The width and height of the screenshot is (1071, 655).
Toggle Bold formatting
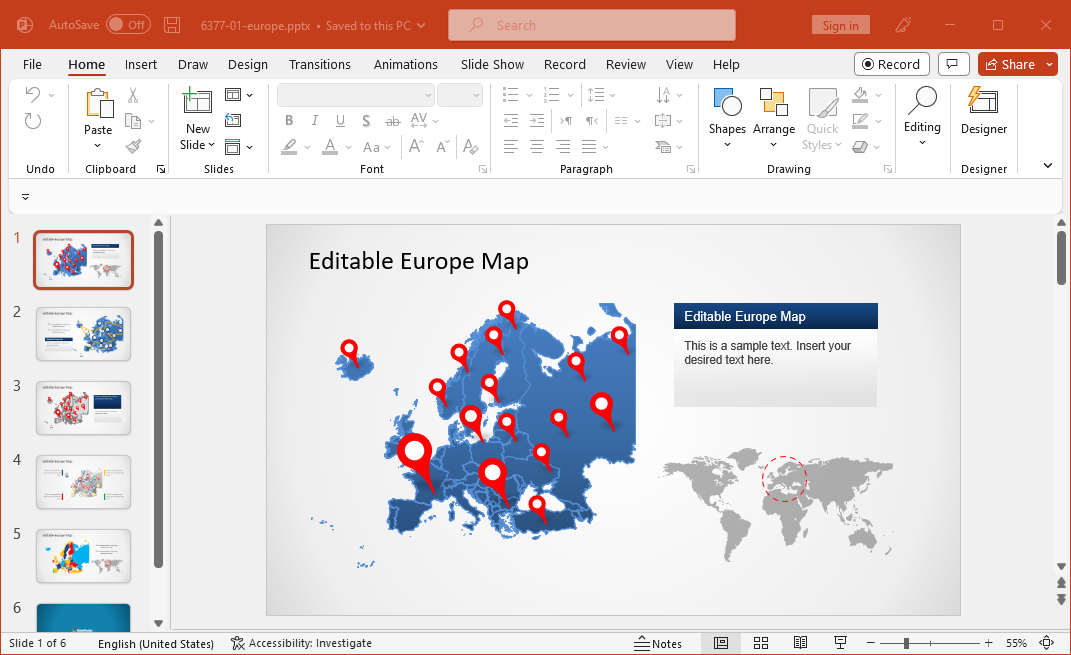pyautogui.click(x=289, y=121)
